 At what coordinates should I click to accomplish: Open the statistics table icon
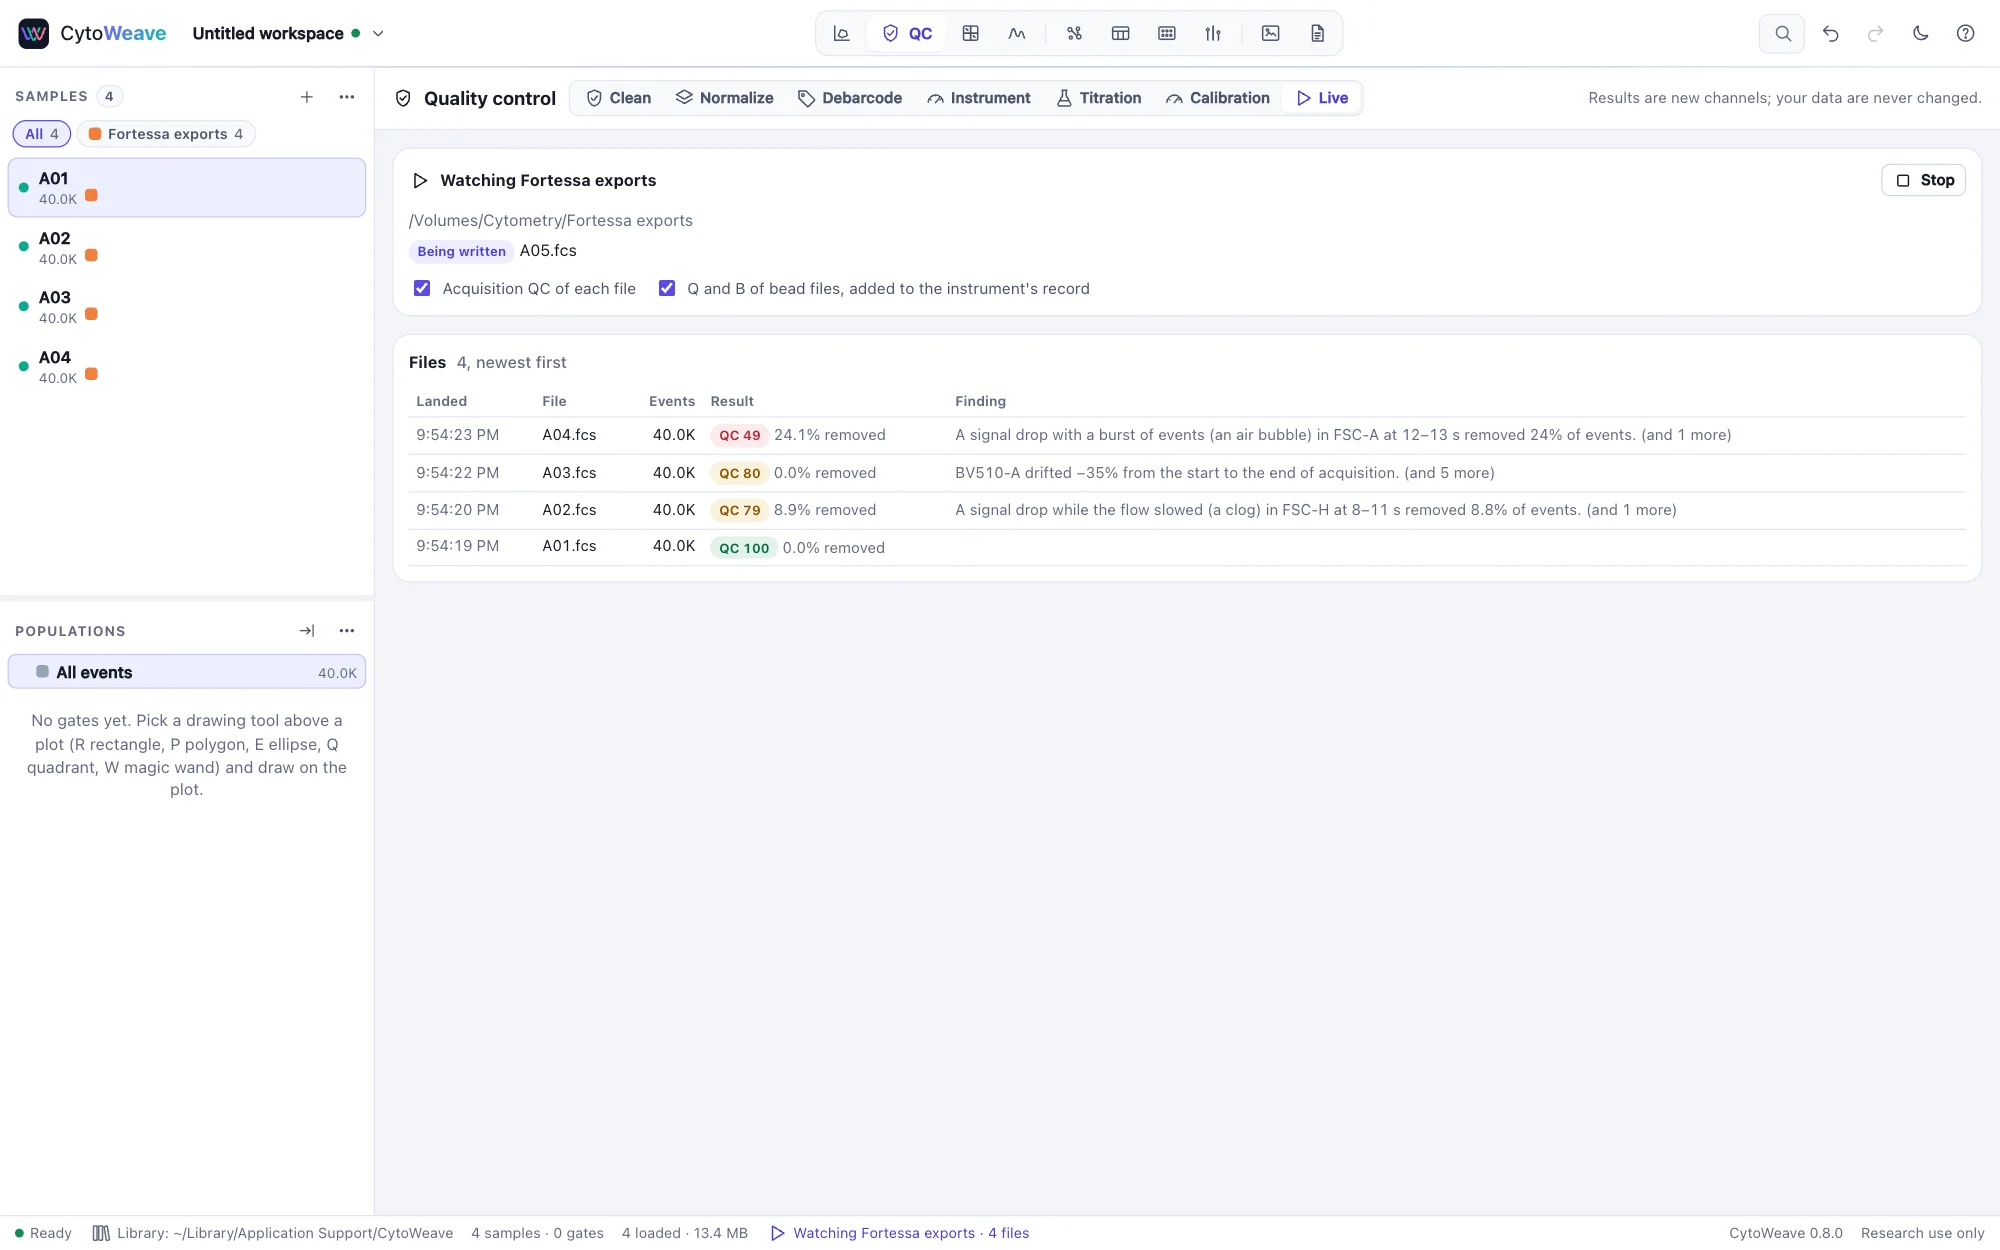[1120, 33]
